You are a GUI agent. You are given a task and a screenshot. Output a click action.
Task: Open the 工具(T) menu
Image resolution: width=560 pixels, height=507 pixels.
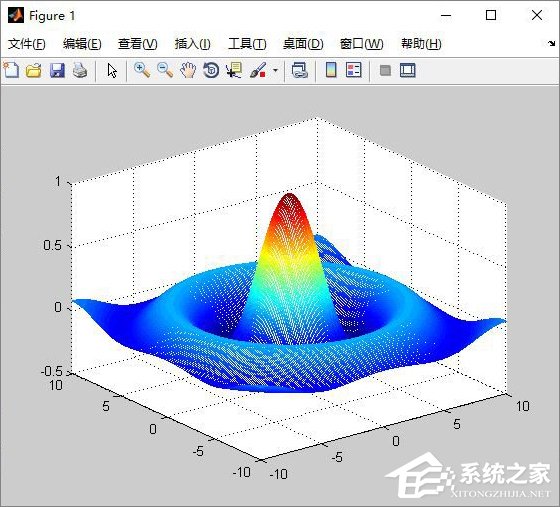pyautogui.click(x=247, y=44)
